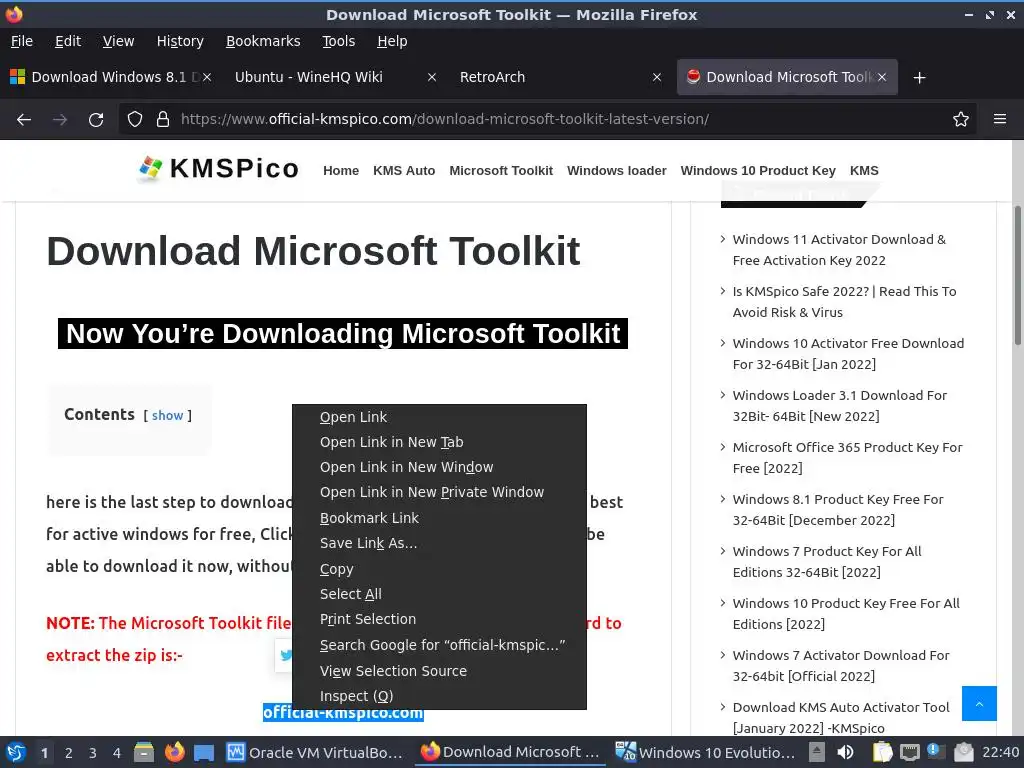Expand Contents with the show link

coord(167,415)
